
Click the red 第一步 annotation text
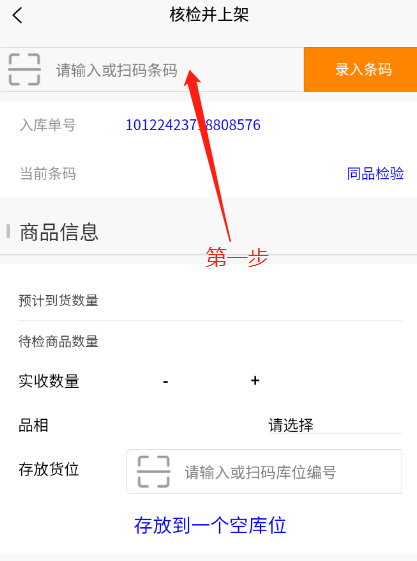point(237,257)
